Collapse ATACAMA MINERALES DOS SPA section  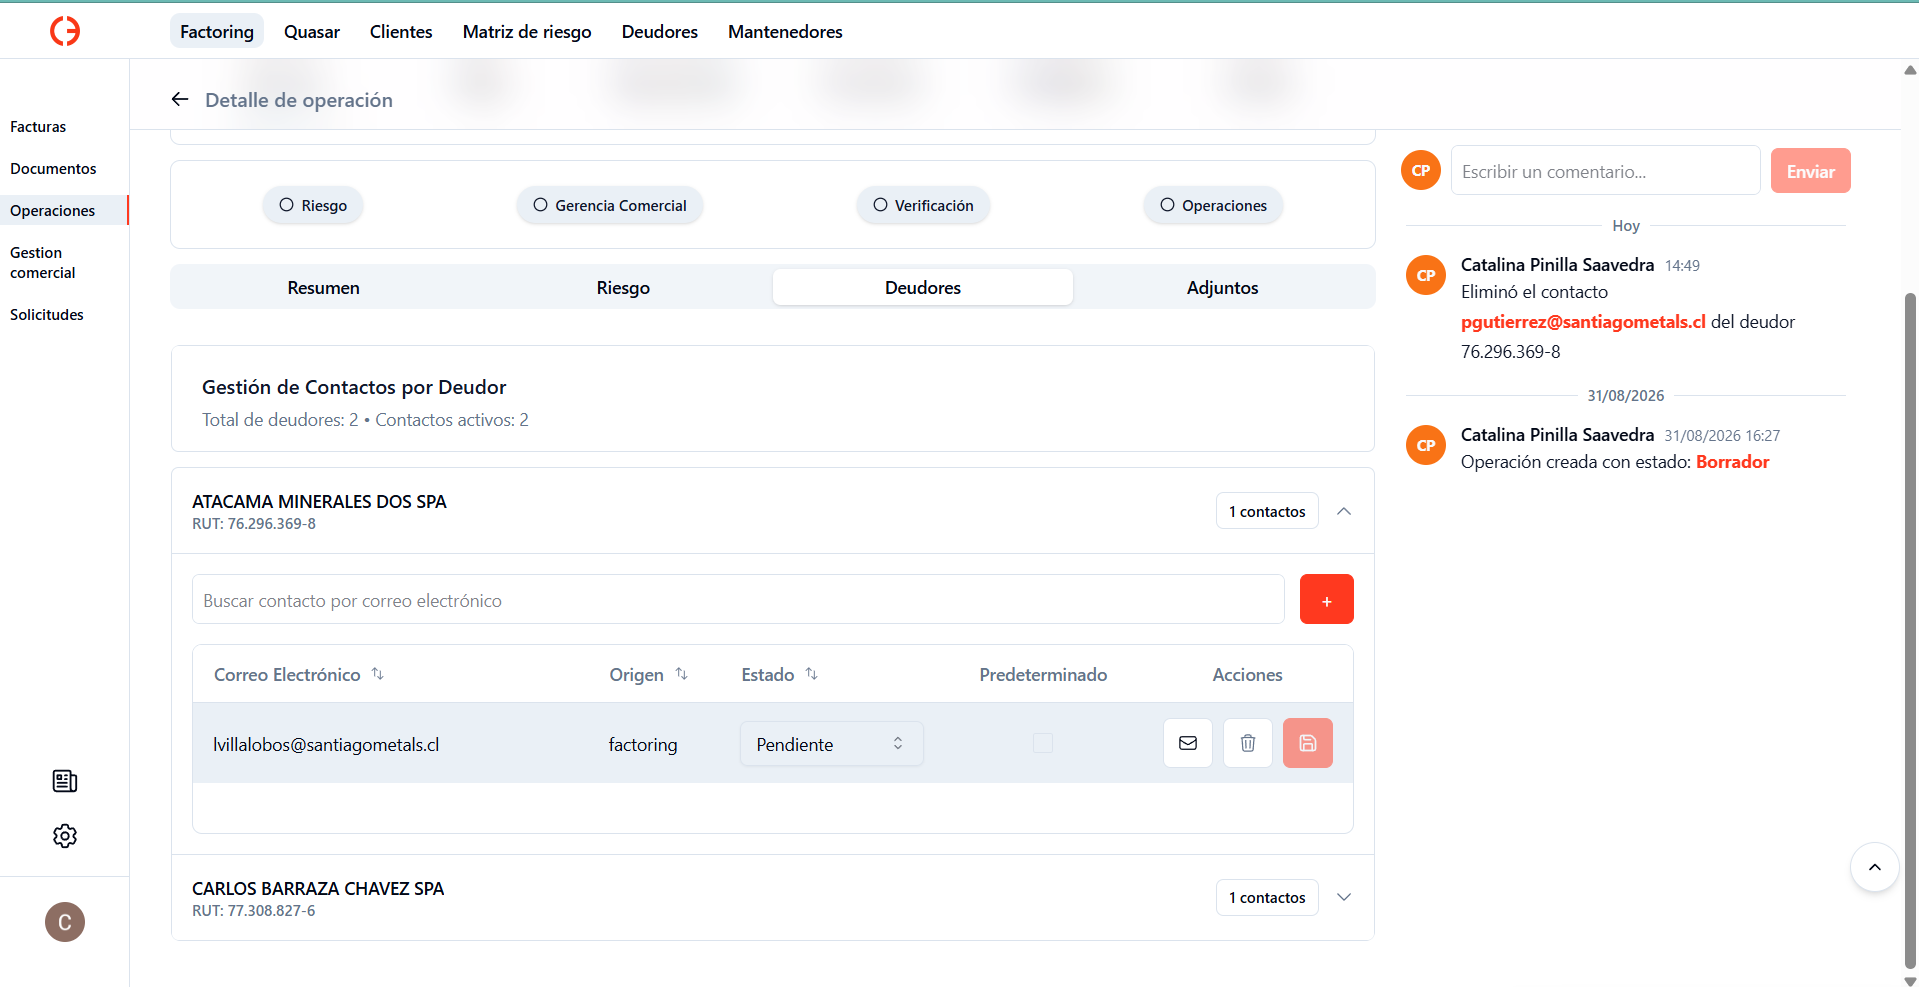tap(1344, 511)
